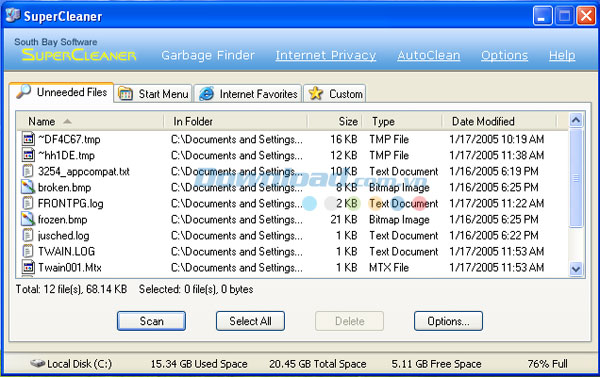Select the FRONTPG.log text file icon

pos(28,203)
